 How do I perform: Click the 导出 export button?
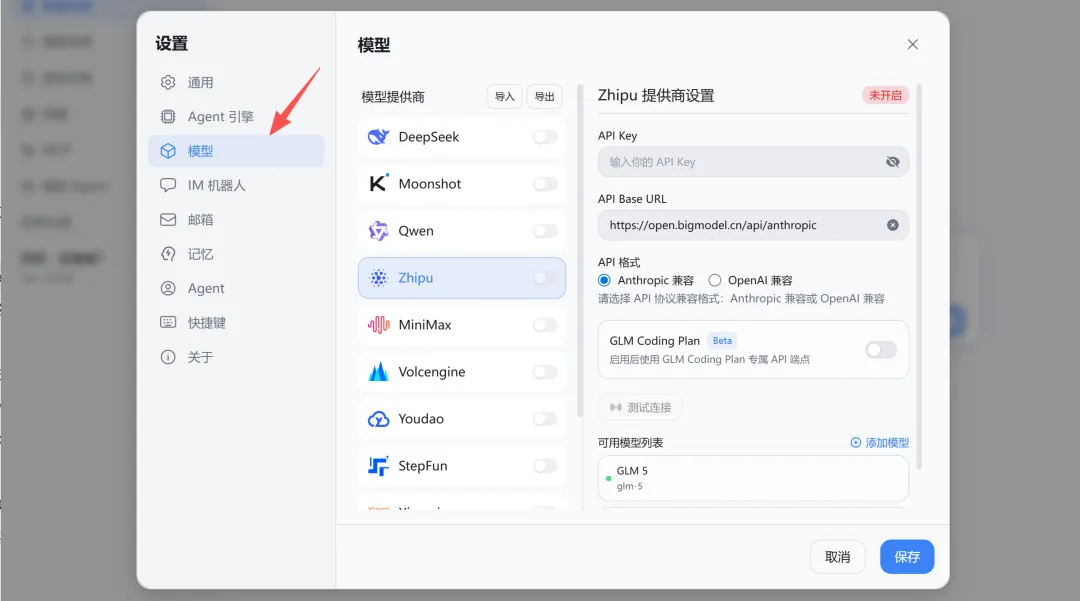(x=545, y=96)
